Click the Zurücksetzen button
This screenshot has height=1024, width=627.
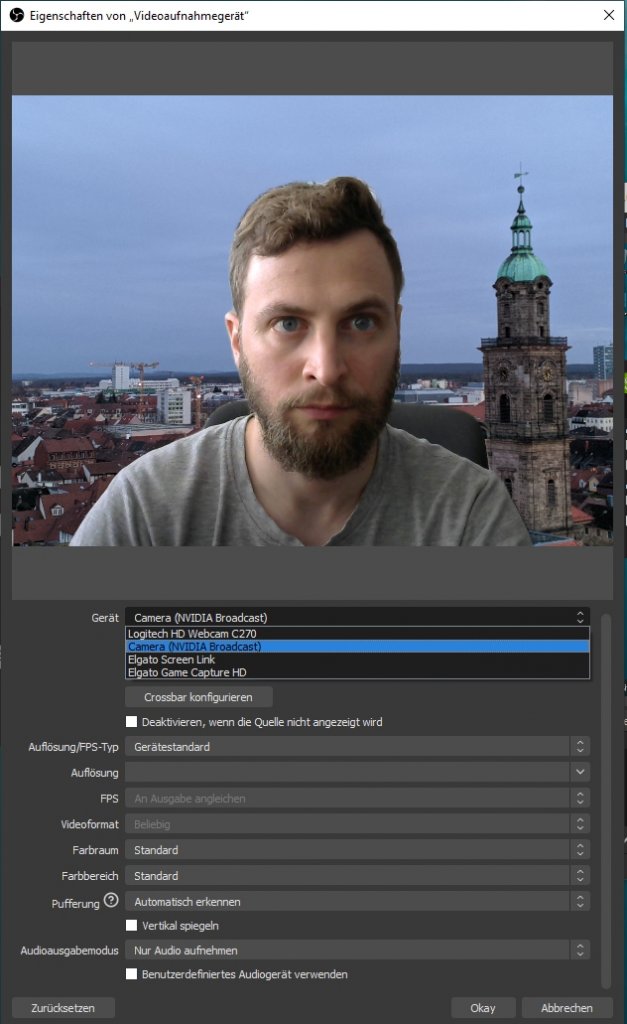tap(63, 1008)
